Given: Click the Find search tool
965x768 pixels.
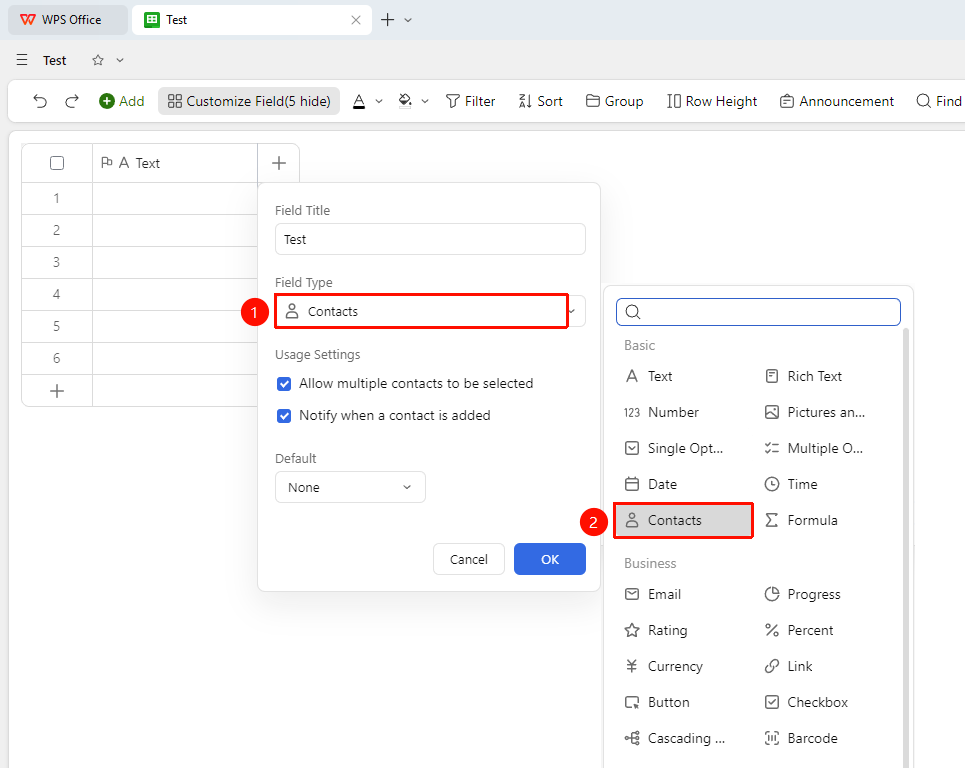Looking at the screenshot, I should click(x=939, y=101).
